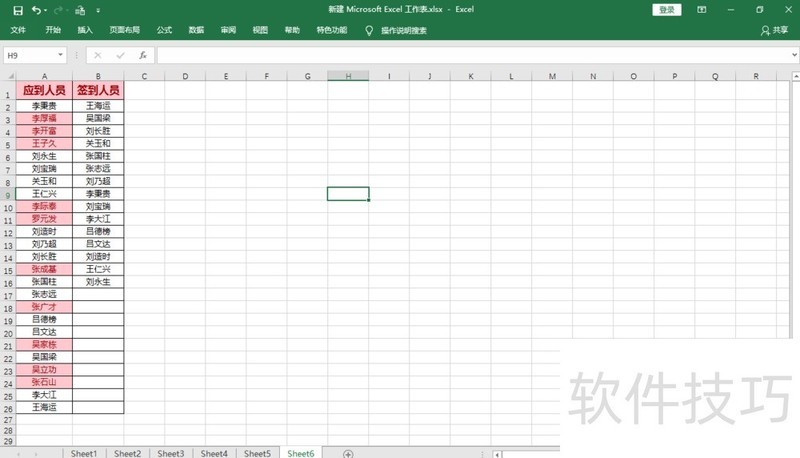The height and width of the screenshot is (458, 800).
Task: Click the touch/mouse mode quick access icon
Action: coord(80,10)
